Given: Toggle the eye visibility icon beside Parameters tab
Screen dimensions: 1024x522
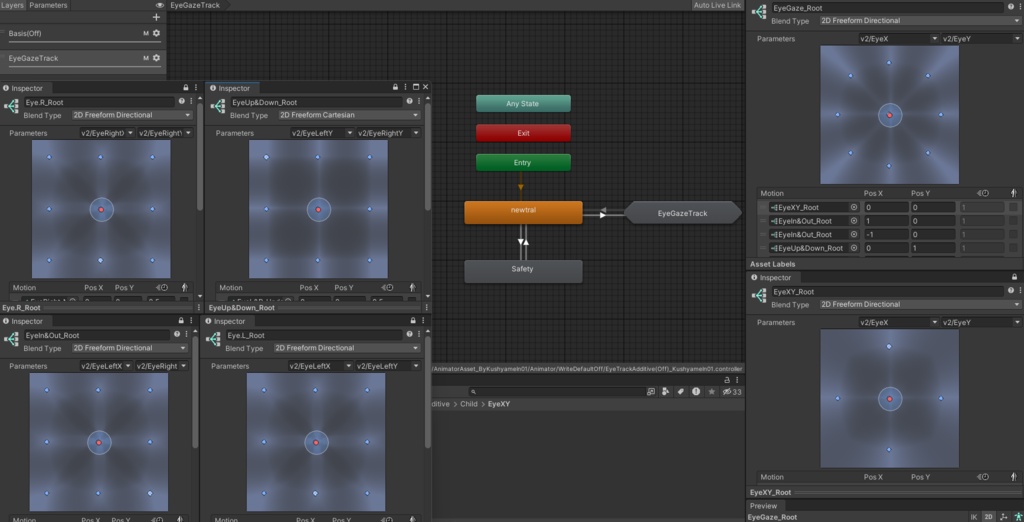Looking at the screenshot, I should tap(159, 5).
